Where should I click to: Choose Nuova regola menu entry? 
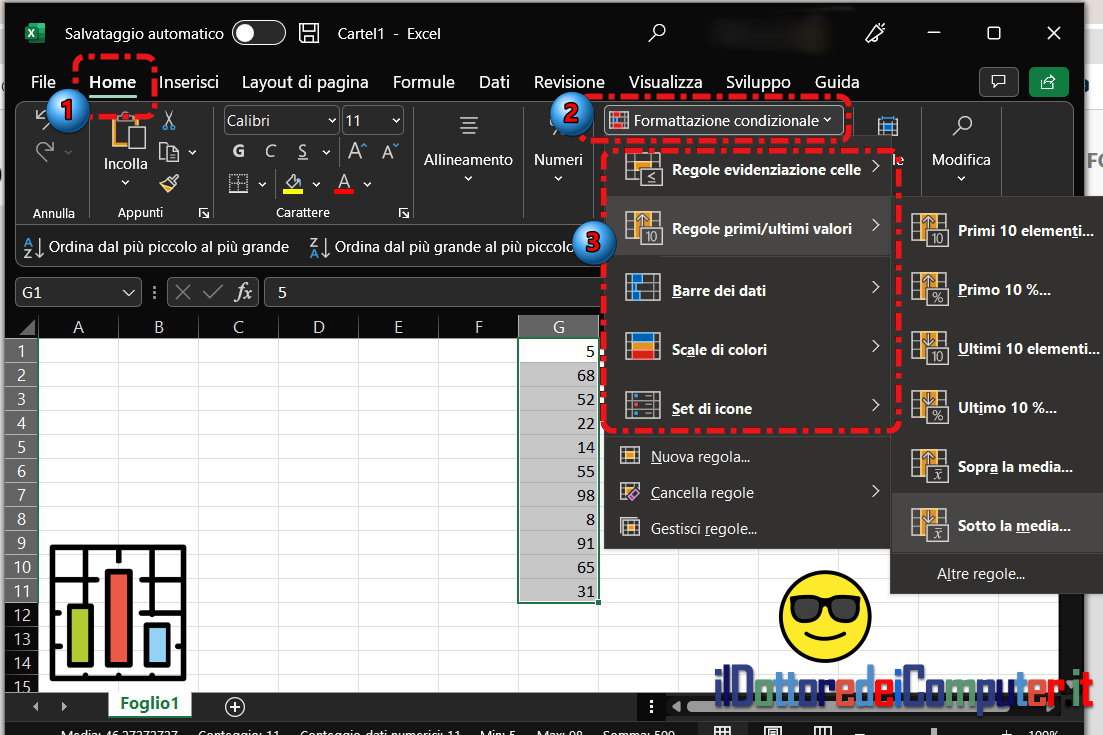[748, 456]
